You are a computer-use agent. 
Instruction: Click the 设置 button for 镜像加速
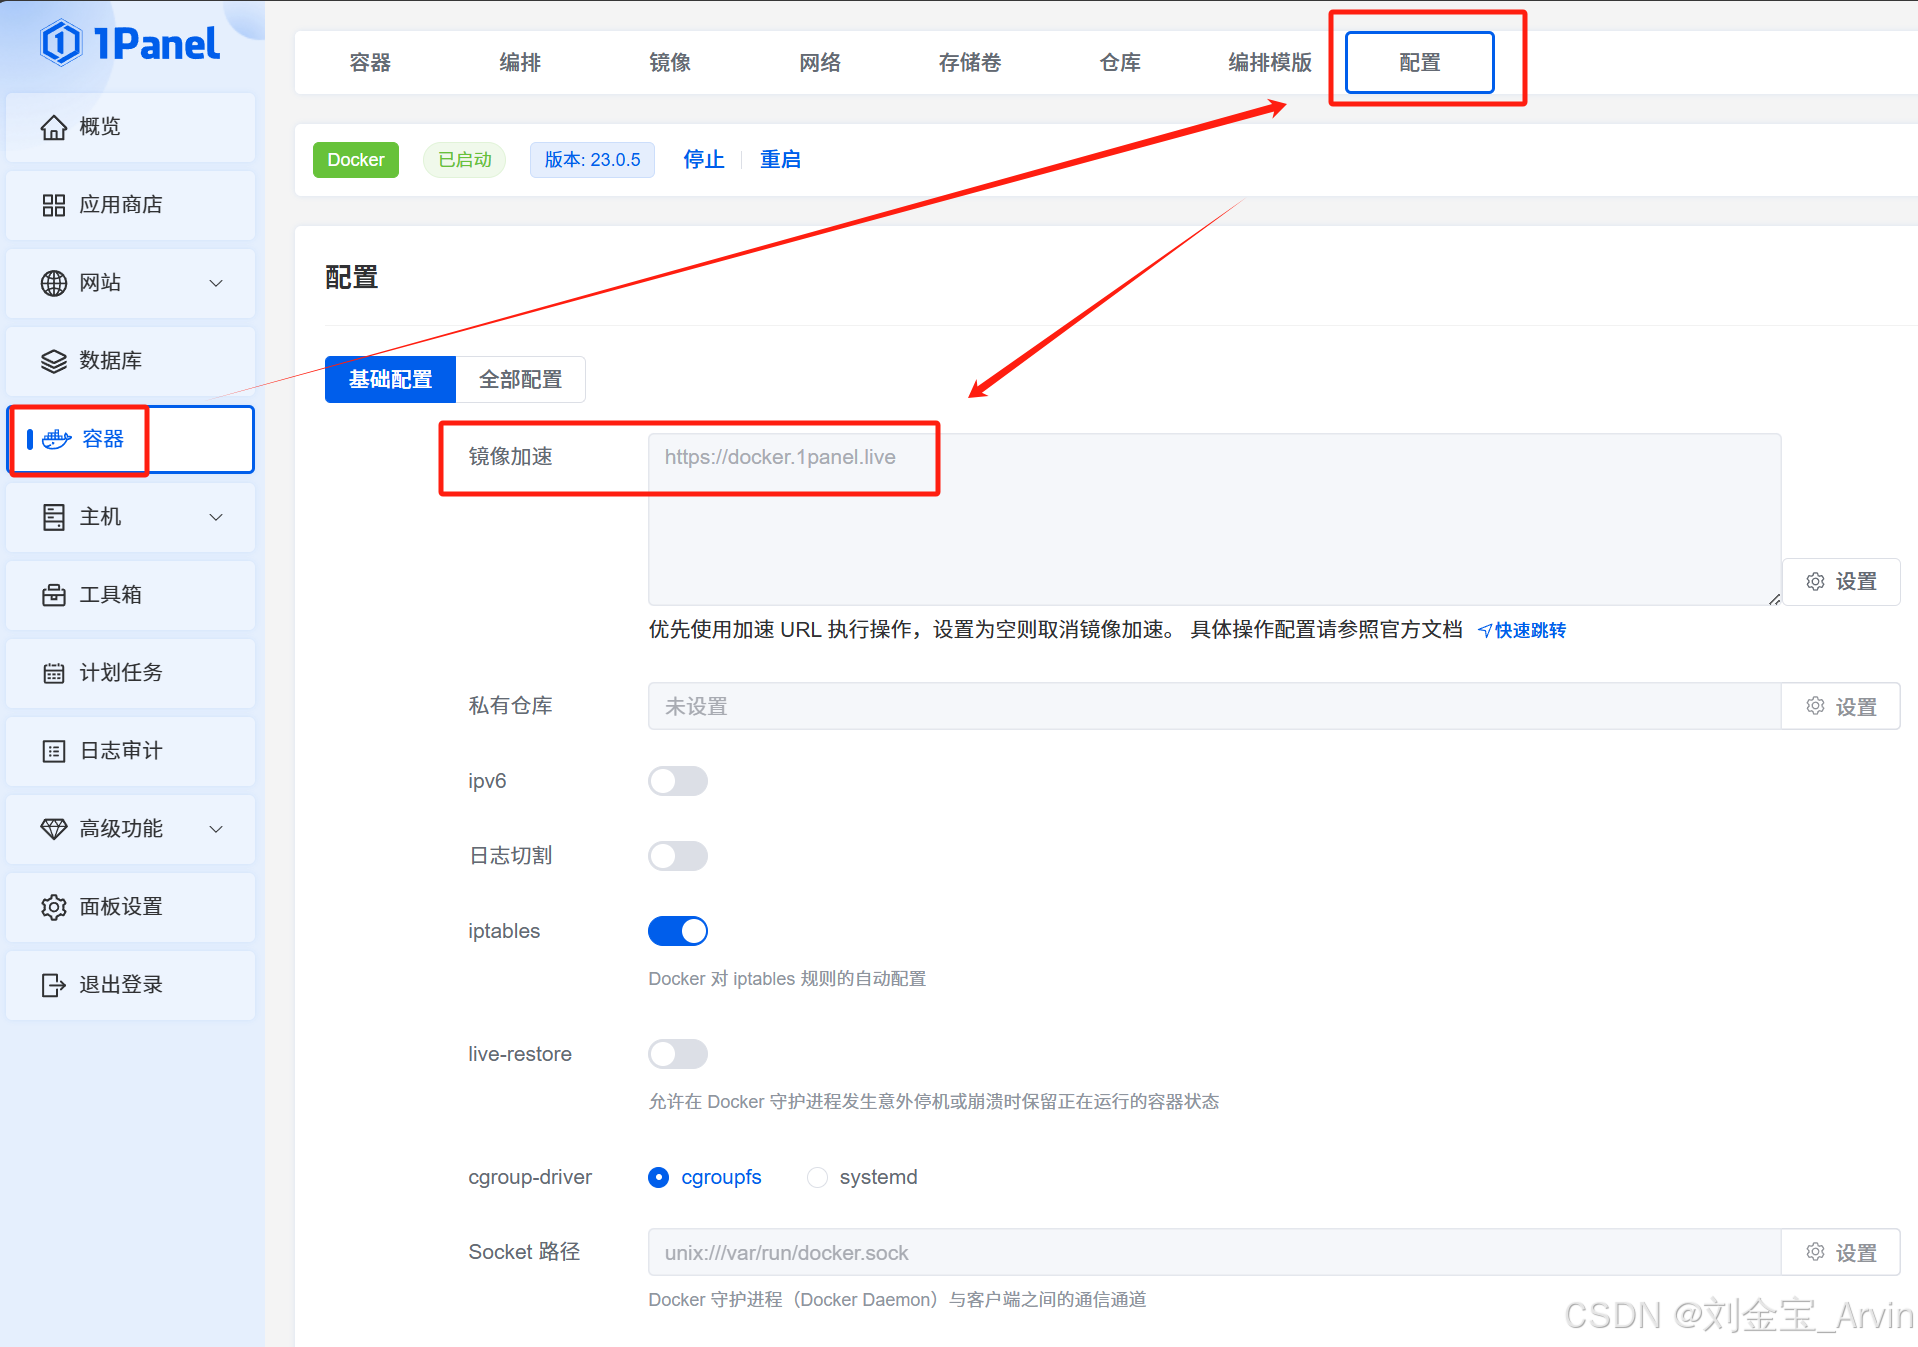pos(1841,581)
